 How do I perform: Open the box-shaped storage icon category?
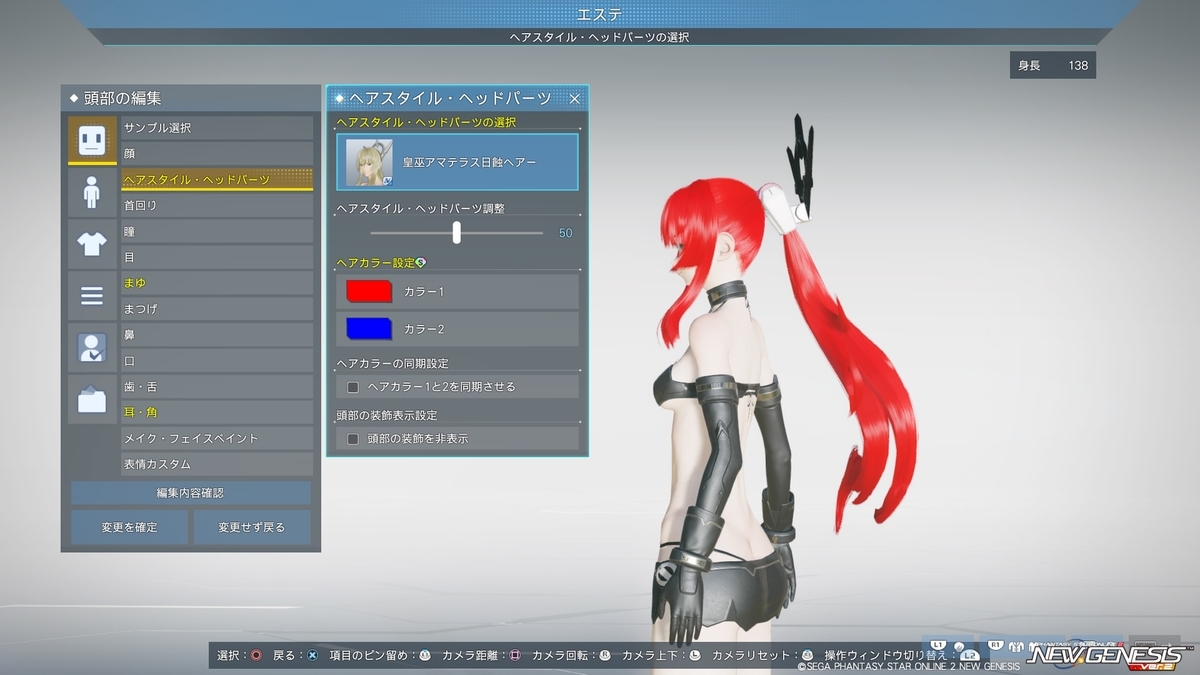coord(92,400)
